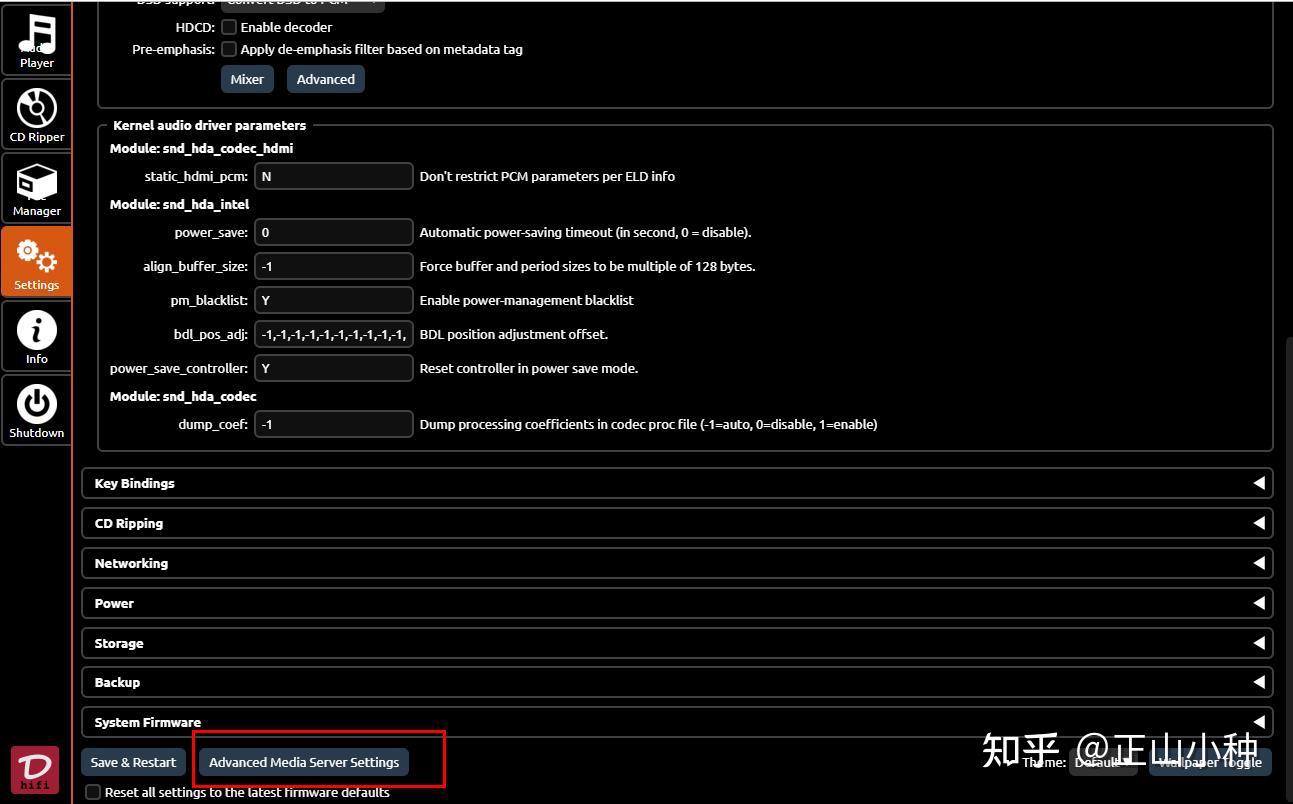
Task: Open the Manager panel
Action: 36,186
